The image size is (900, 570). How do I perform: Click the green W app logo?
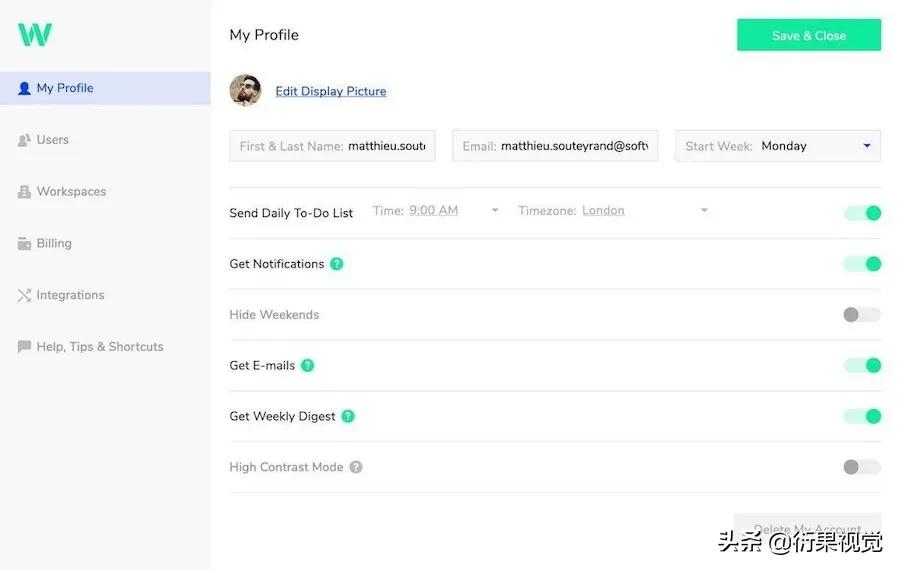pos(35,34)
